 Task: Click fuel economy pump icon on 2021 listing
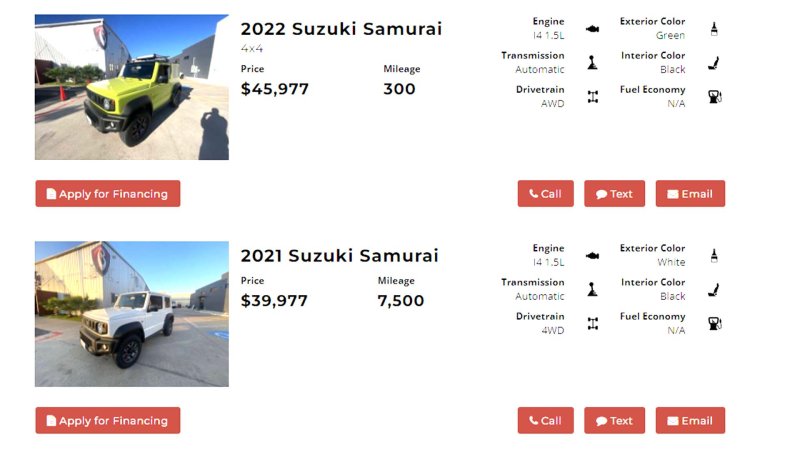(714, 324)
